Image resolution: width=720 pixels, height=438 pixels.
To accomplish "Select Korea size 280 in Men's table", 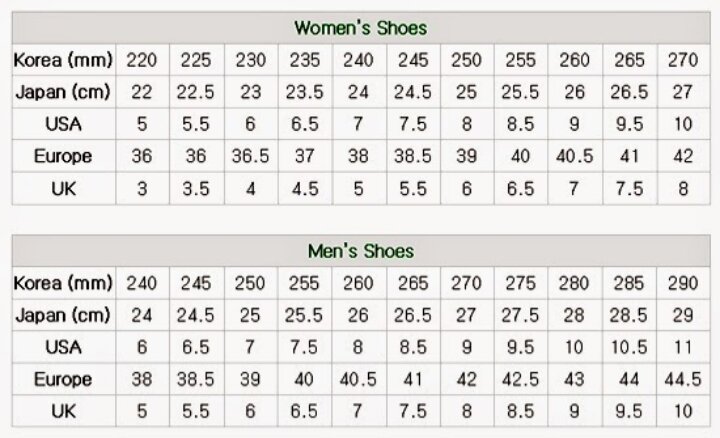I will [575, 283].
